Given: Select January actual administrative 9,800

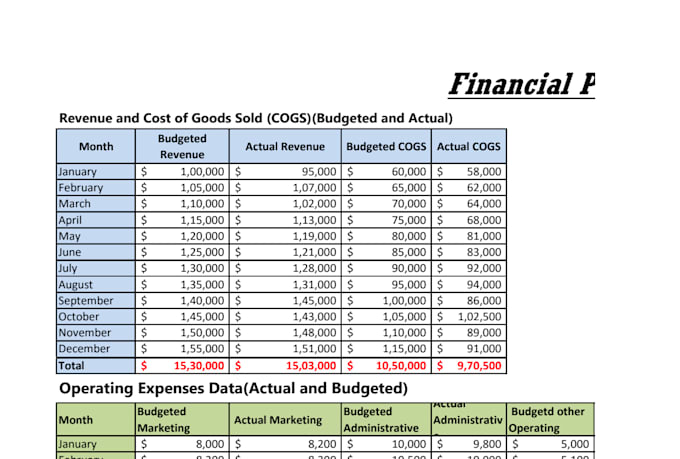Looking at the screenshot, I should 469,444.
